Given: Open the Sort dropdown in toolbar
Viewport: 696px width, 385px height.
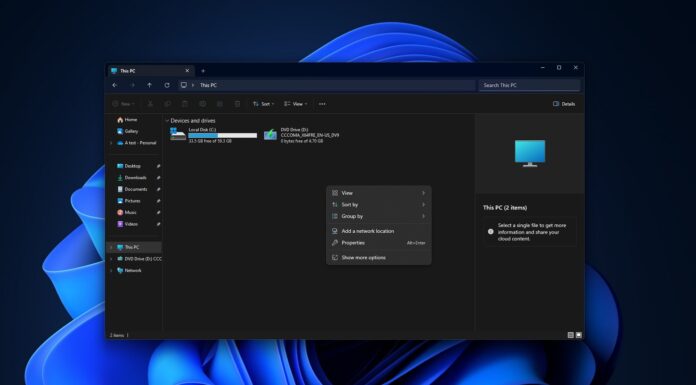Looking at the screenshot, I should click(264, 104).
